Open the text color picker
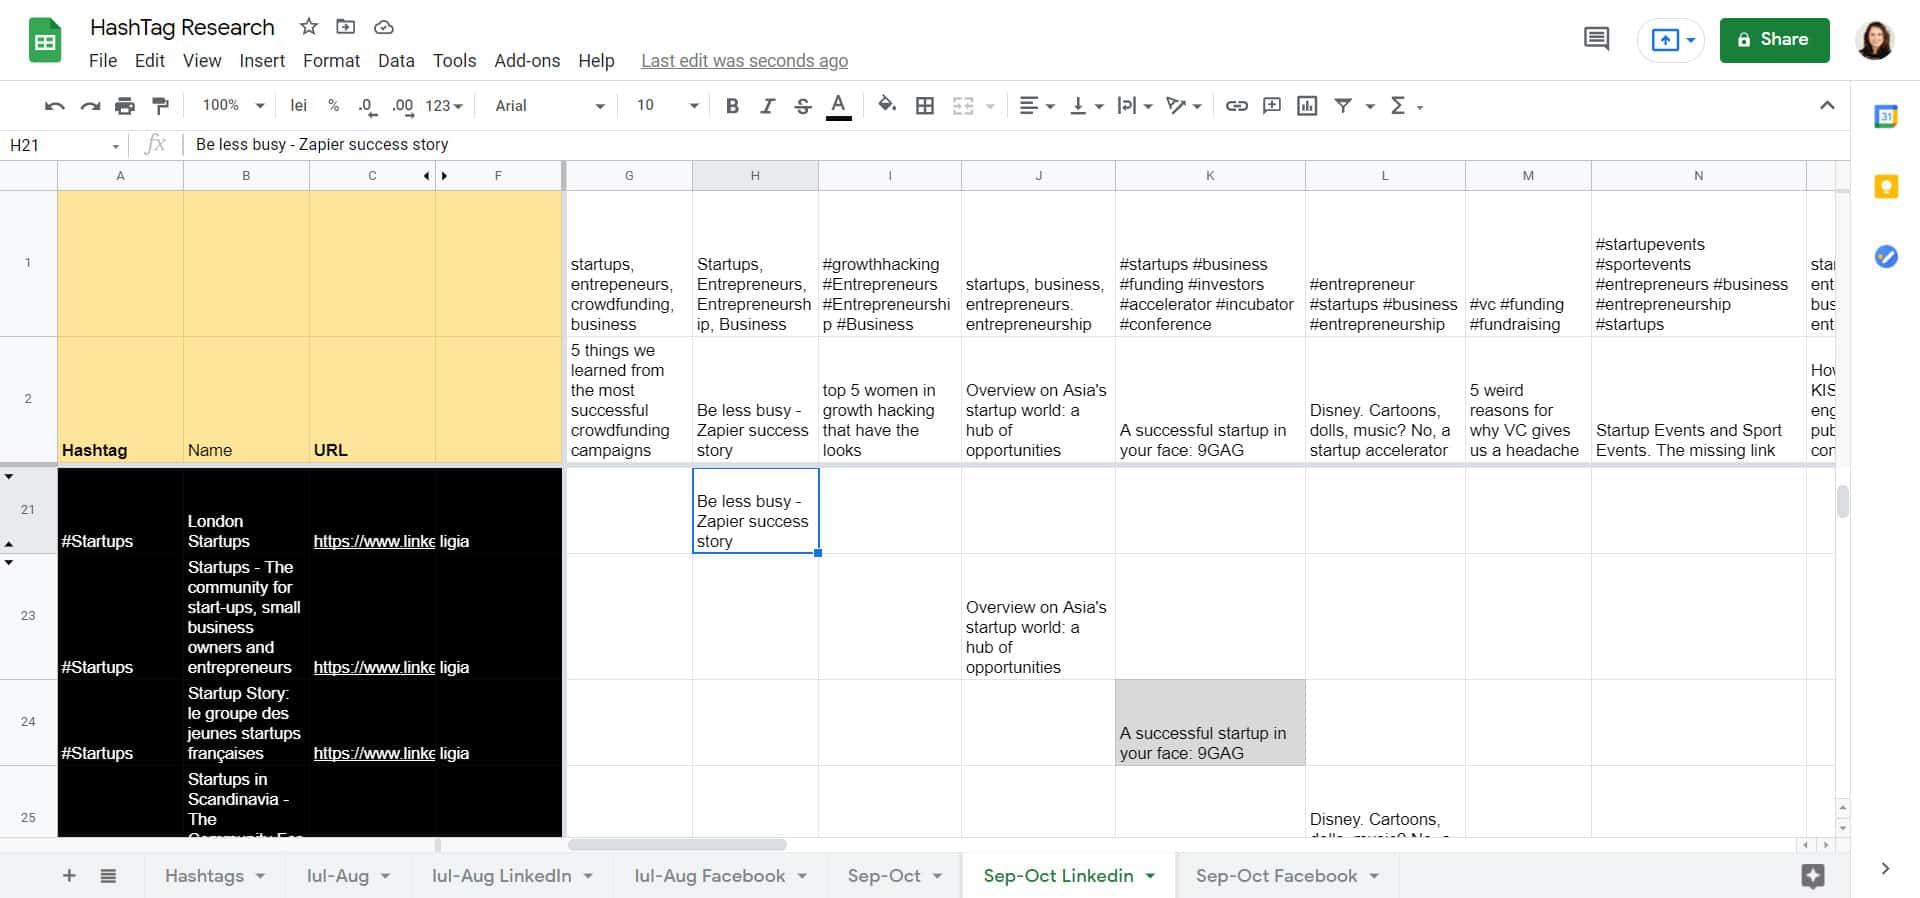Screen dimensions: 1920x898 coord(839,106)
